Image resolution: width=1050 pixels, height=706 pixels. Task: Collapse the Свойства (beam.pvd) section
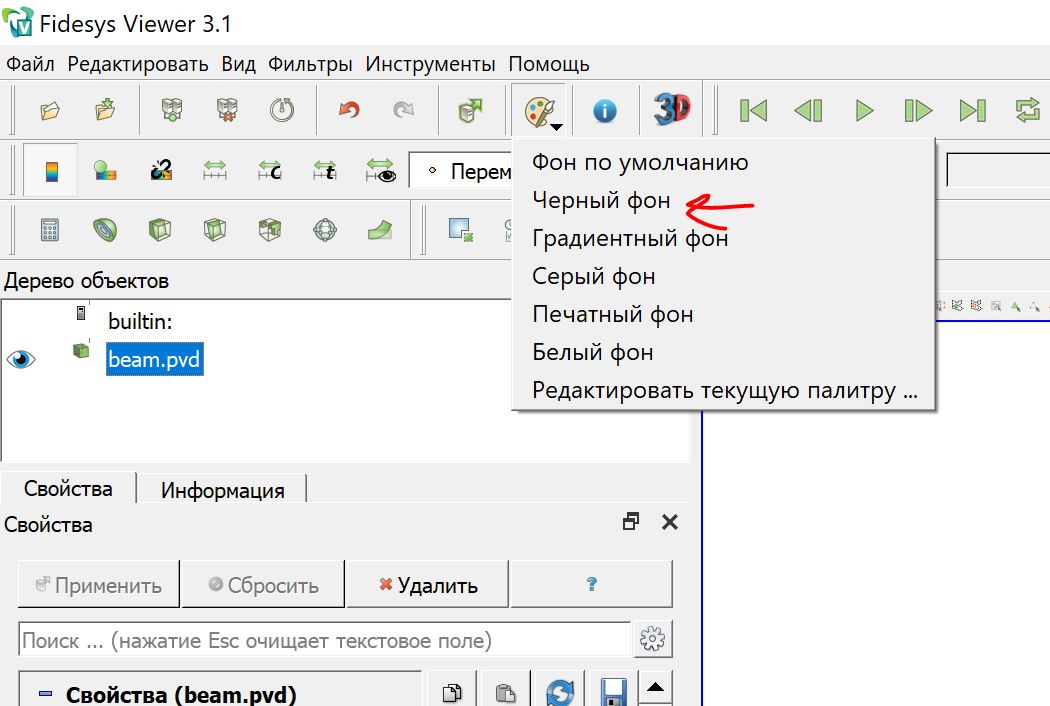click(45, 694)
